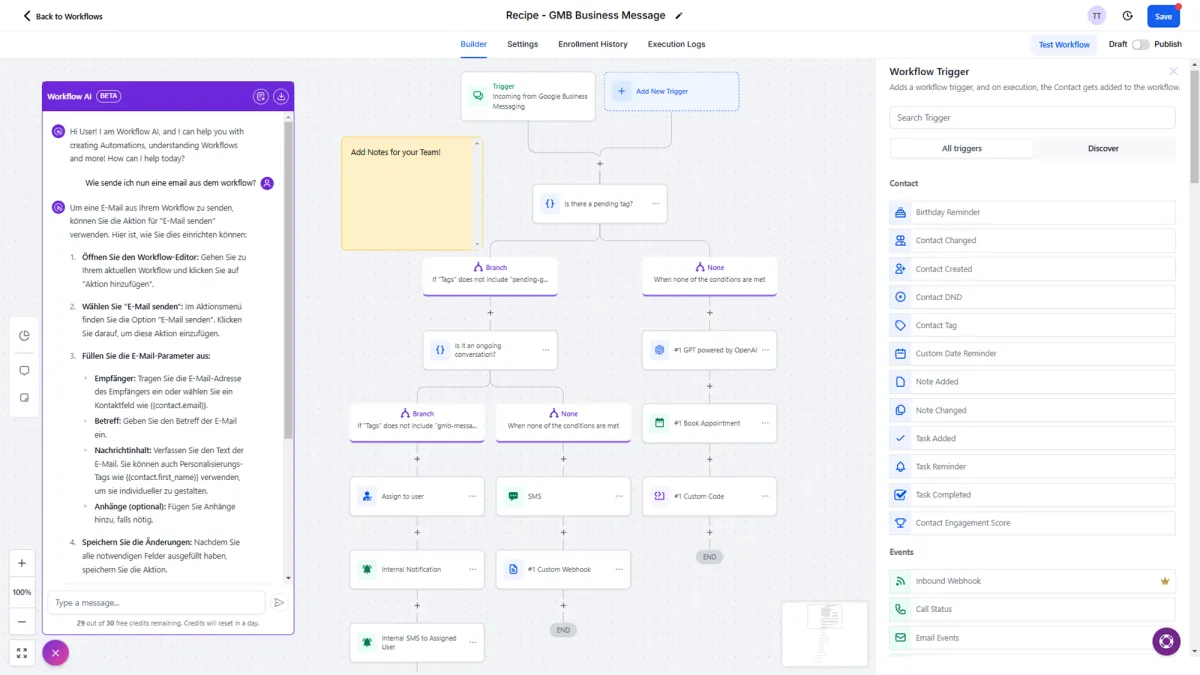Go Back to Workflows
1200x675 pixels.
pyautogui.click(x=63, y=16)
